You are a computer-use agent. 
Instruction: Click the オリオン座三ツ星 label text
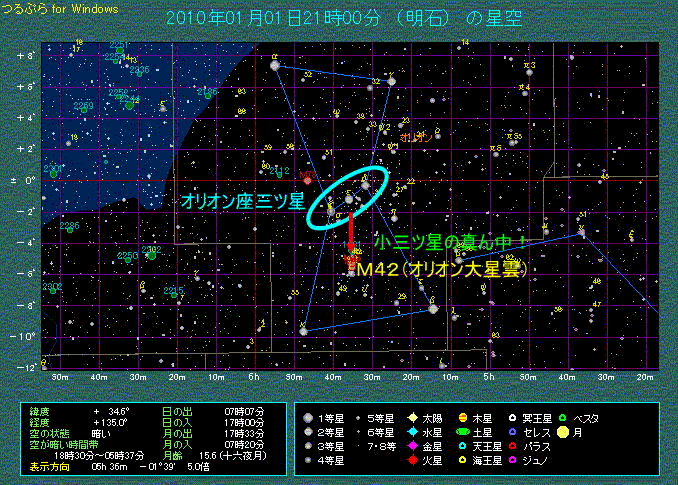coord(242,201)
